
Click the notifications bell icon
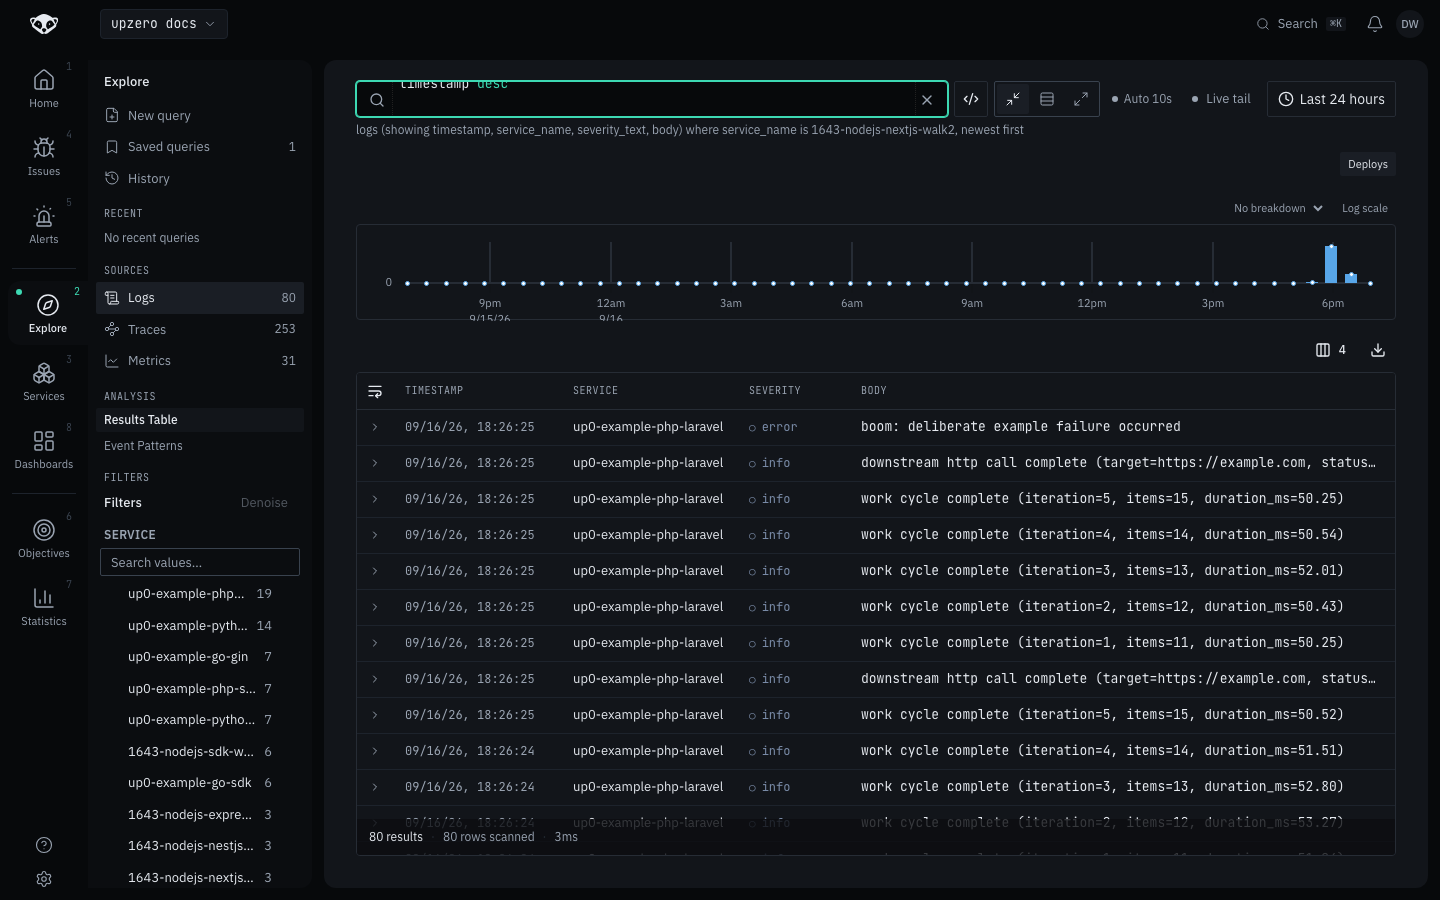click(1375, 24)
